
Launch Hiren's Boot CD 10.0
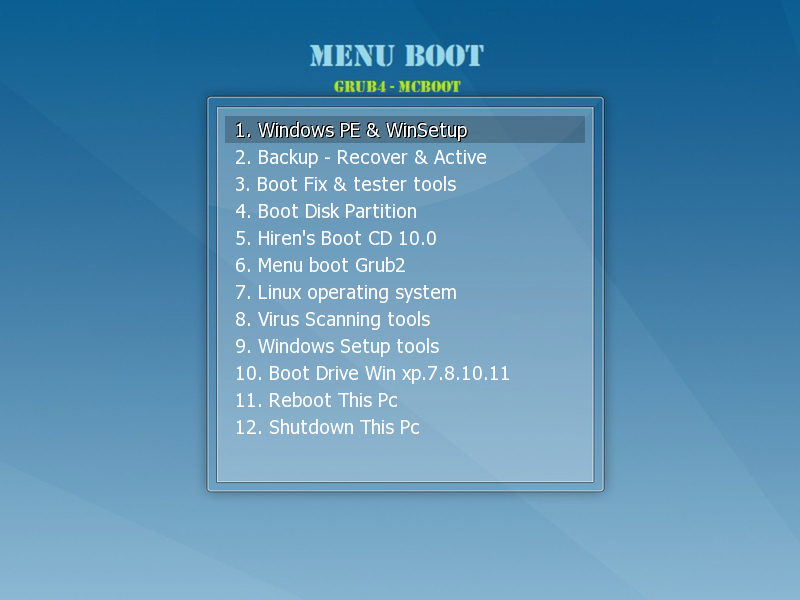pyautogui.click(x=335, y=238)
